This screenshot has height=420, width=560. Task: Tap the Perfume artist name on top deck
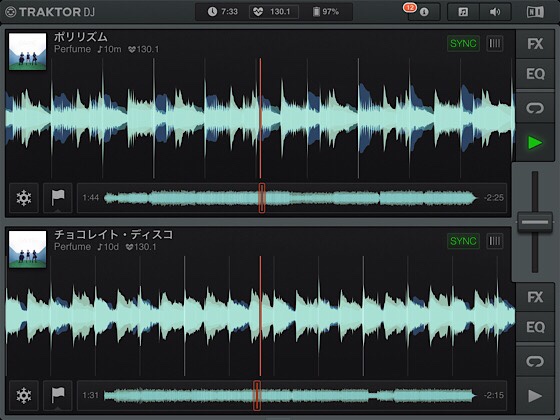[72, 49]
